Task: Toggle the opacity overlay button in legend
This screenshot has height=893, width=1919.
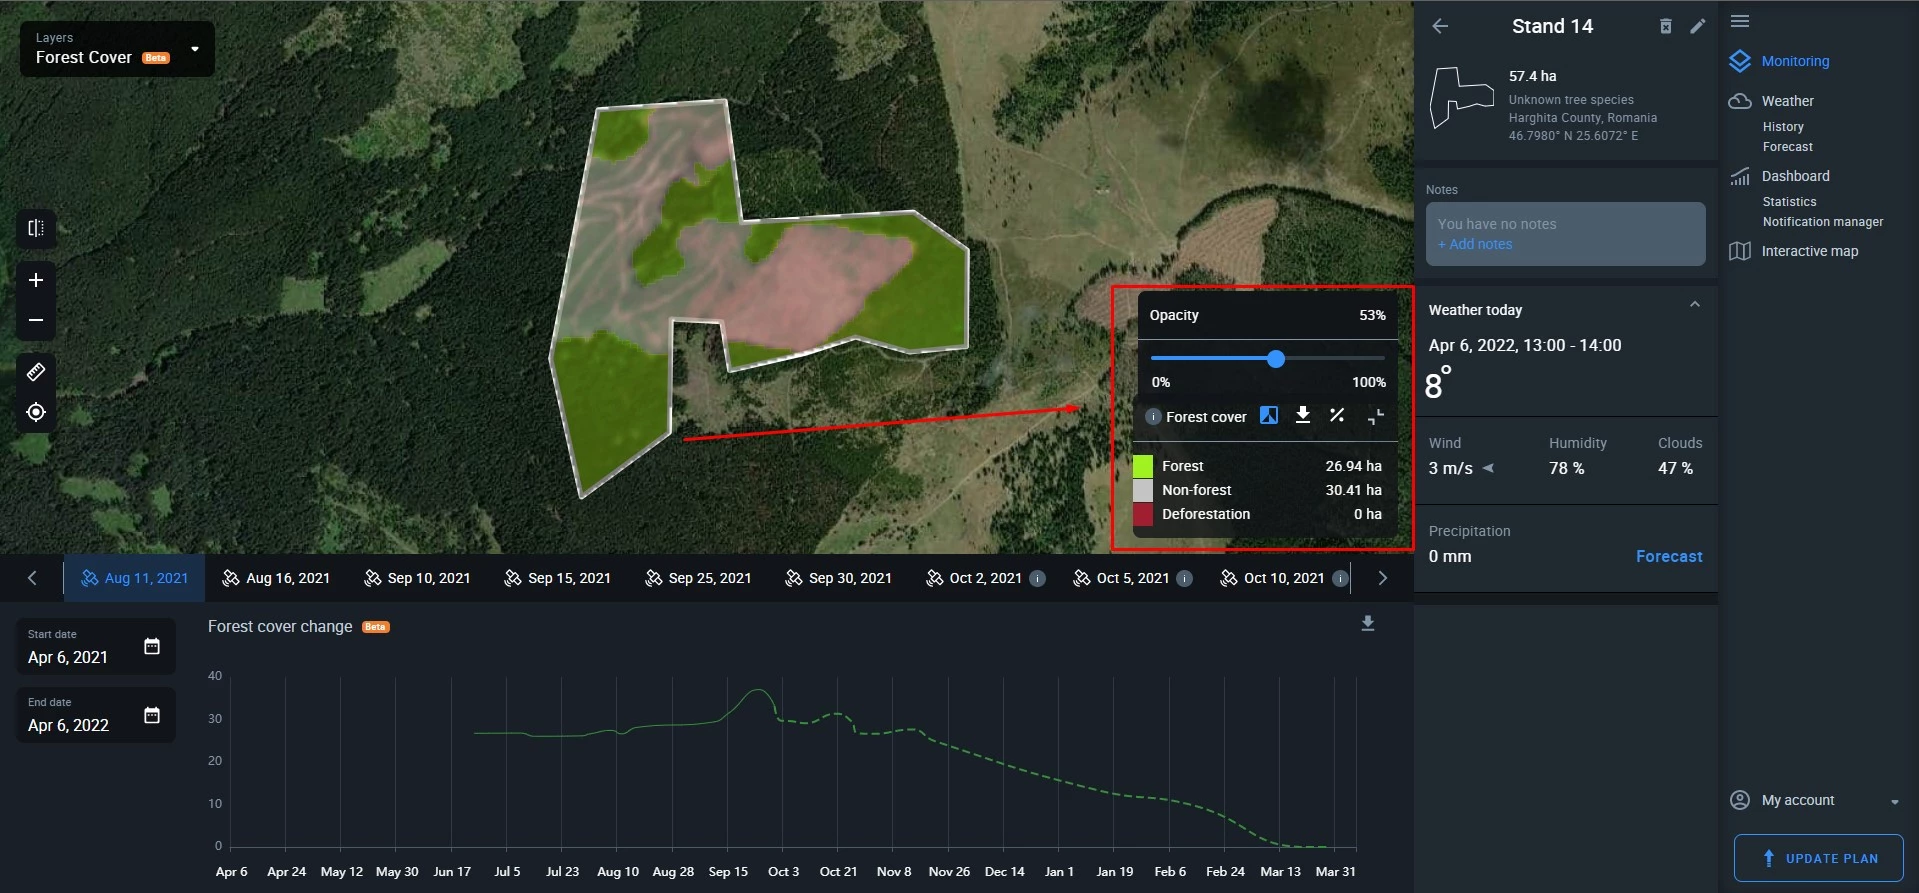Action: click(1268, 415)
